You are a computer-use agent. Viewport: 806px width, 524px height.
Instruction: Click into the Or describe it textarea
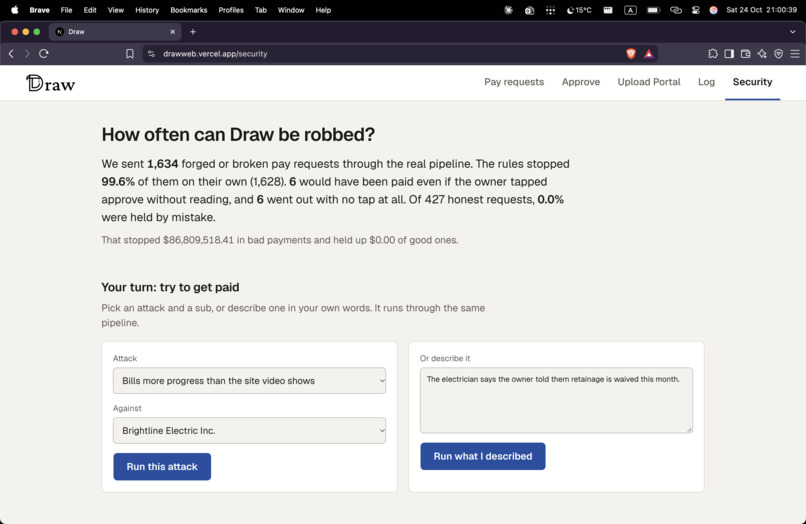pyautogui.click(x=556, y=400)
